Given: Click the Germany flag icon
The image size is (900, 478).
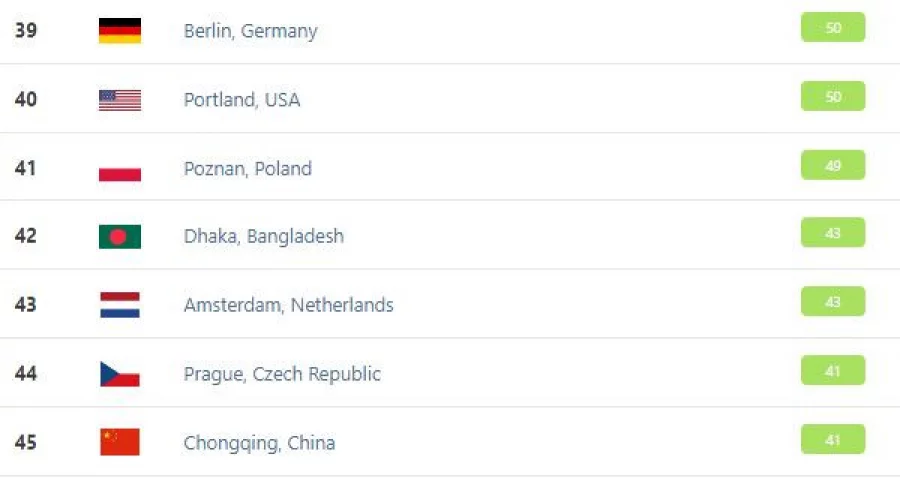Looking at the screenshot, I should click(120, 30).
